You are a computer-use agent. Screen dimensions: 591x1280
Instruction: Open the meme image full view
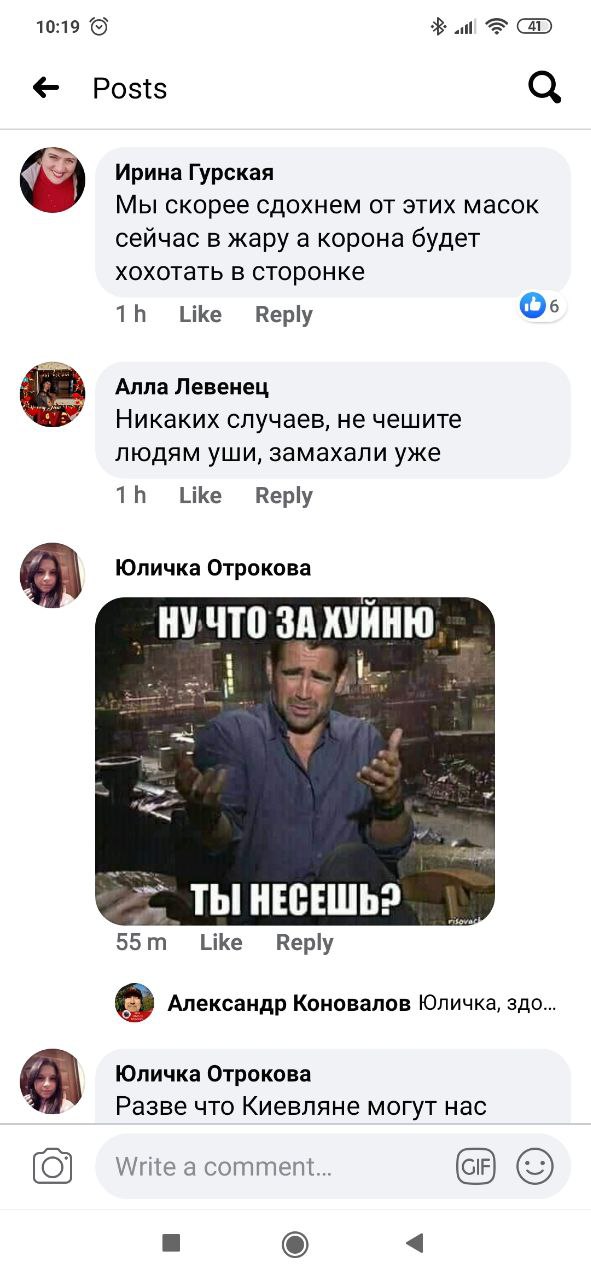[295, 760]
